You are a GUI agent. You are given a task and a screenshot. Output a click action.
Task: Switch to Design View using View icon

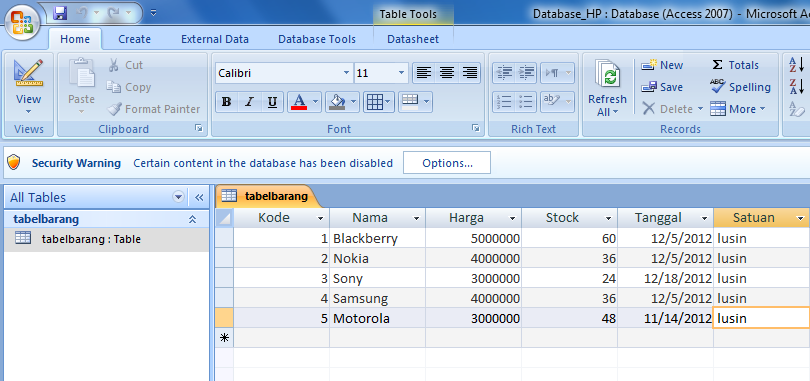coord(28,74)
